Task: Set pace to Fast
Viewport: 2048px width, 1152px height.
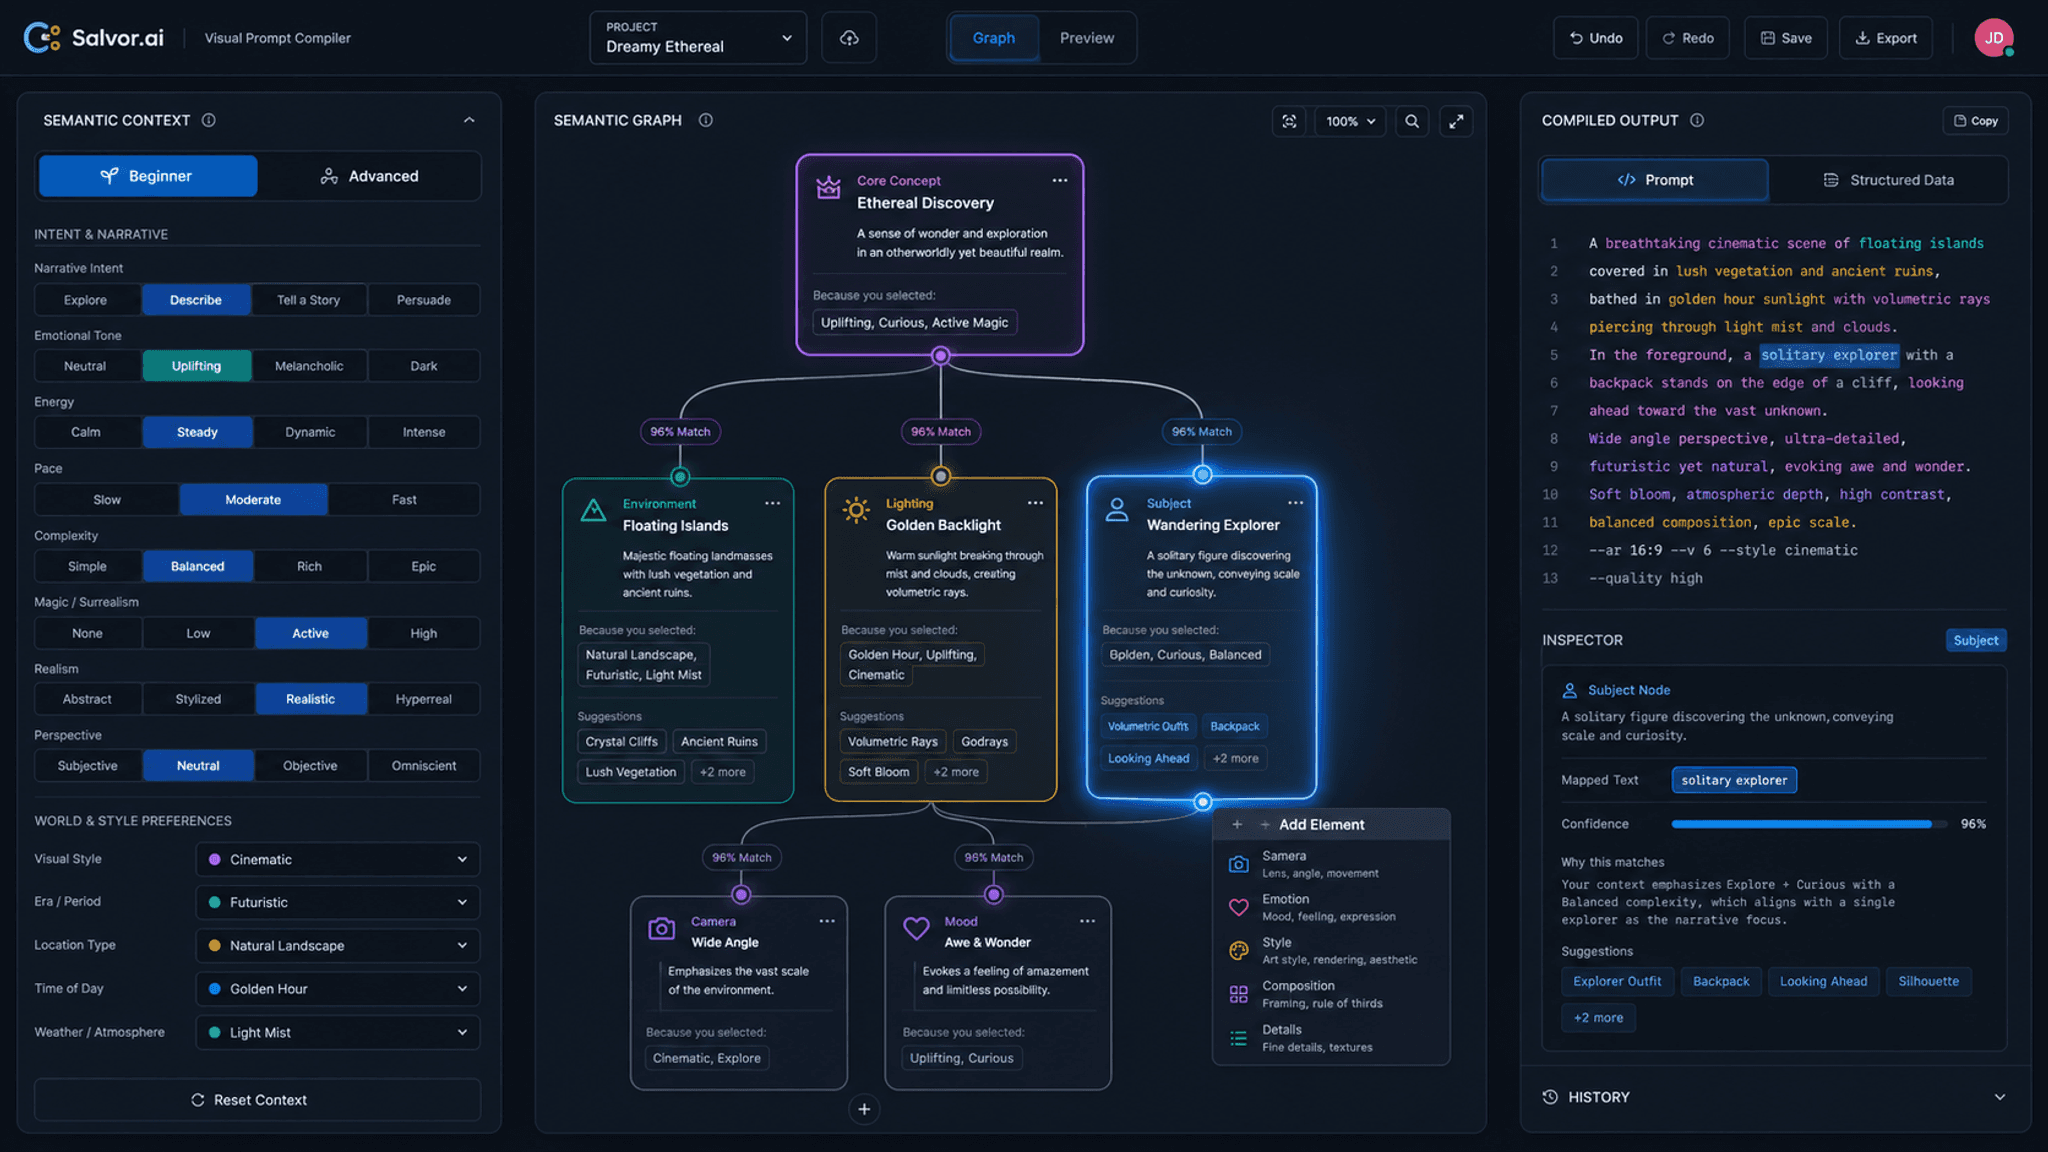Action: click(x=404, y=500)
